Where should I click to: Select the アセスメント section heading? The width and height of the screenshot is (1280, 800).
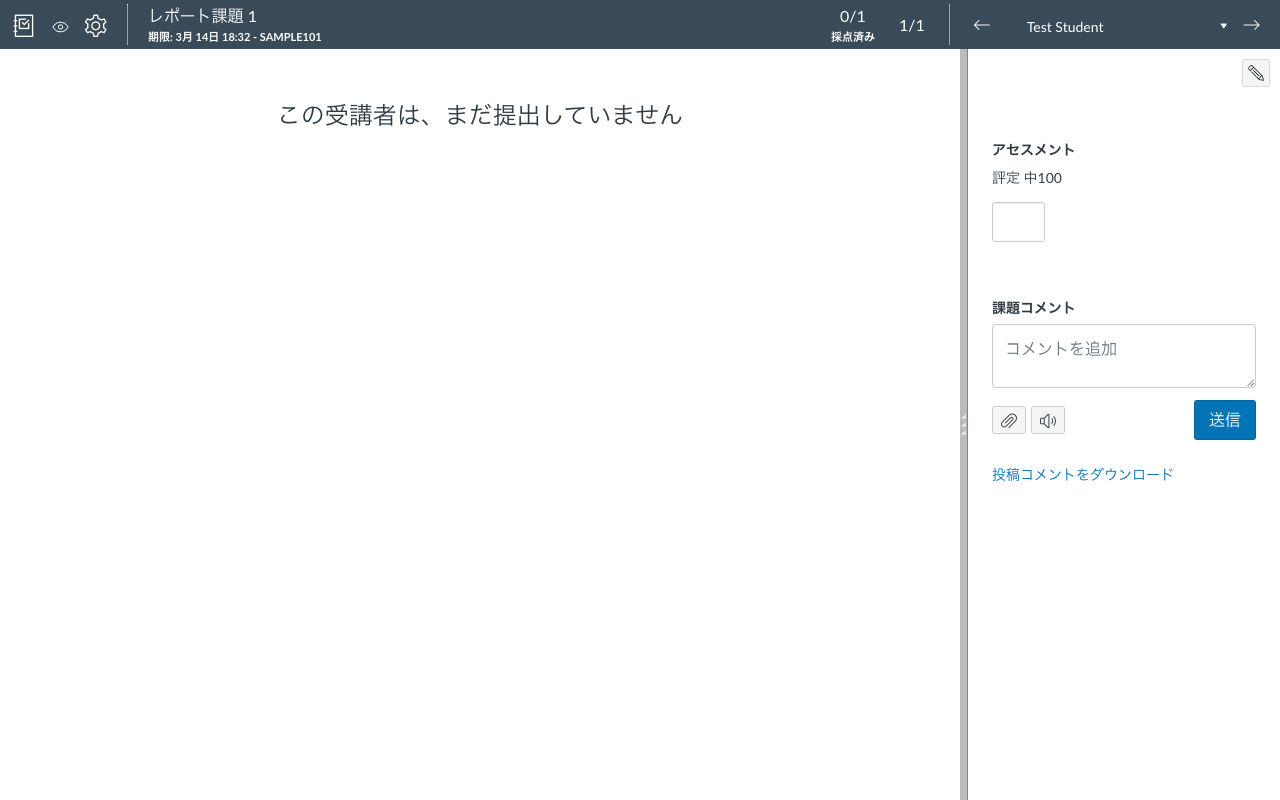click(1032, 149)
